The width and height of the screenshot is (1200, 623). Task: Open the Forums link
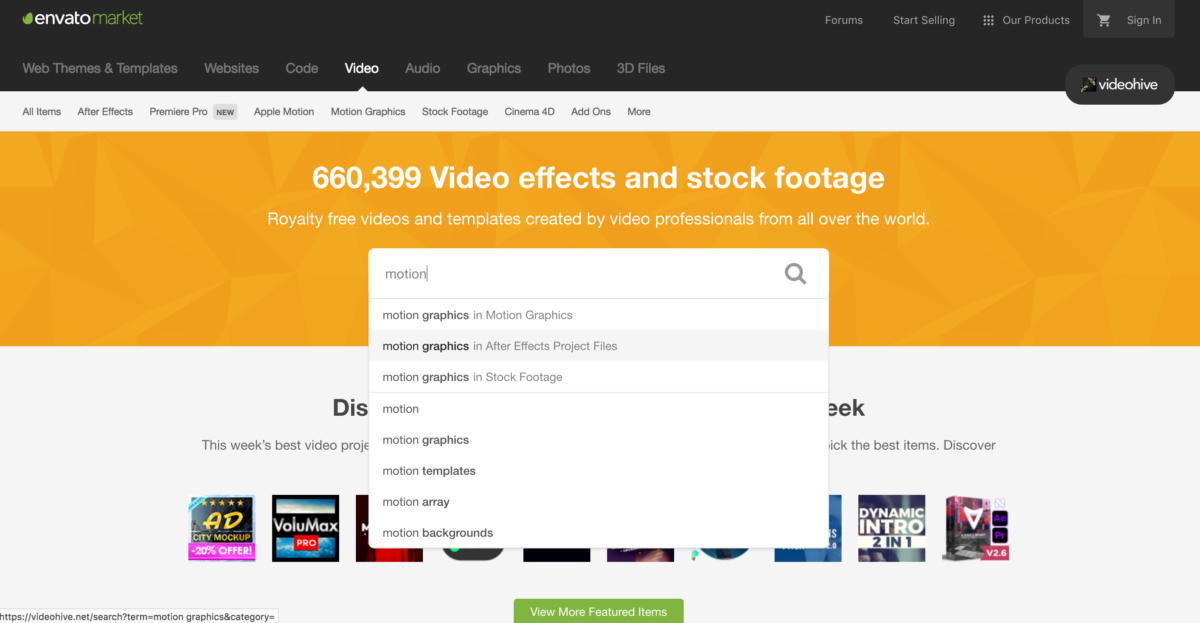pos(844,20)
